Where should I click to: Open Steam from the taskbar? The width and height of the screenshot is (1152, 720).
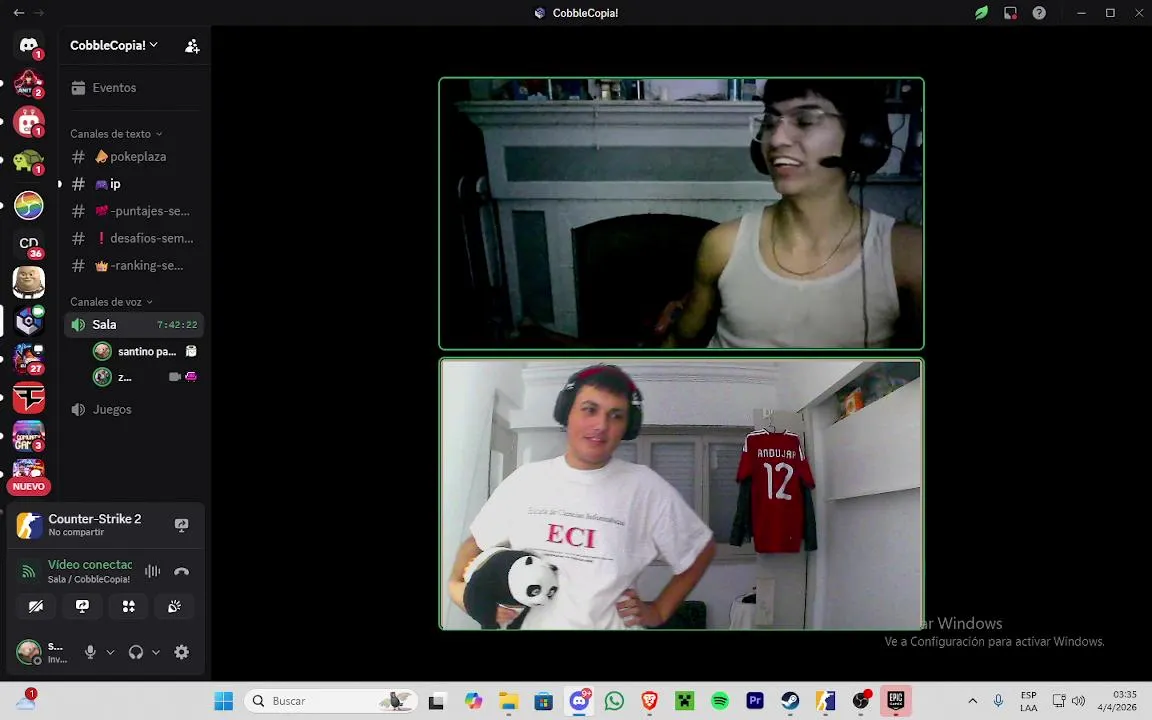click(790, 701)
